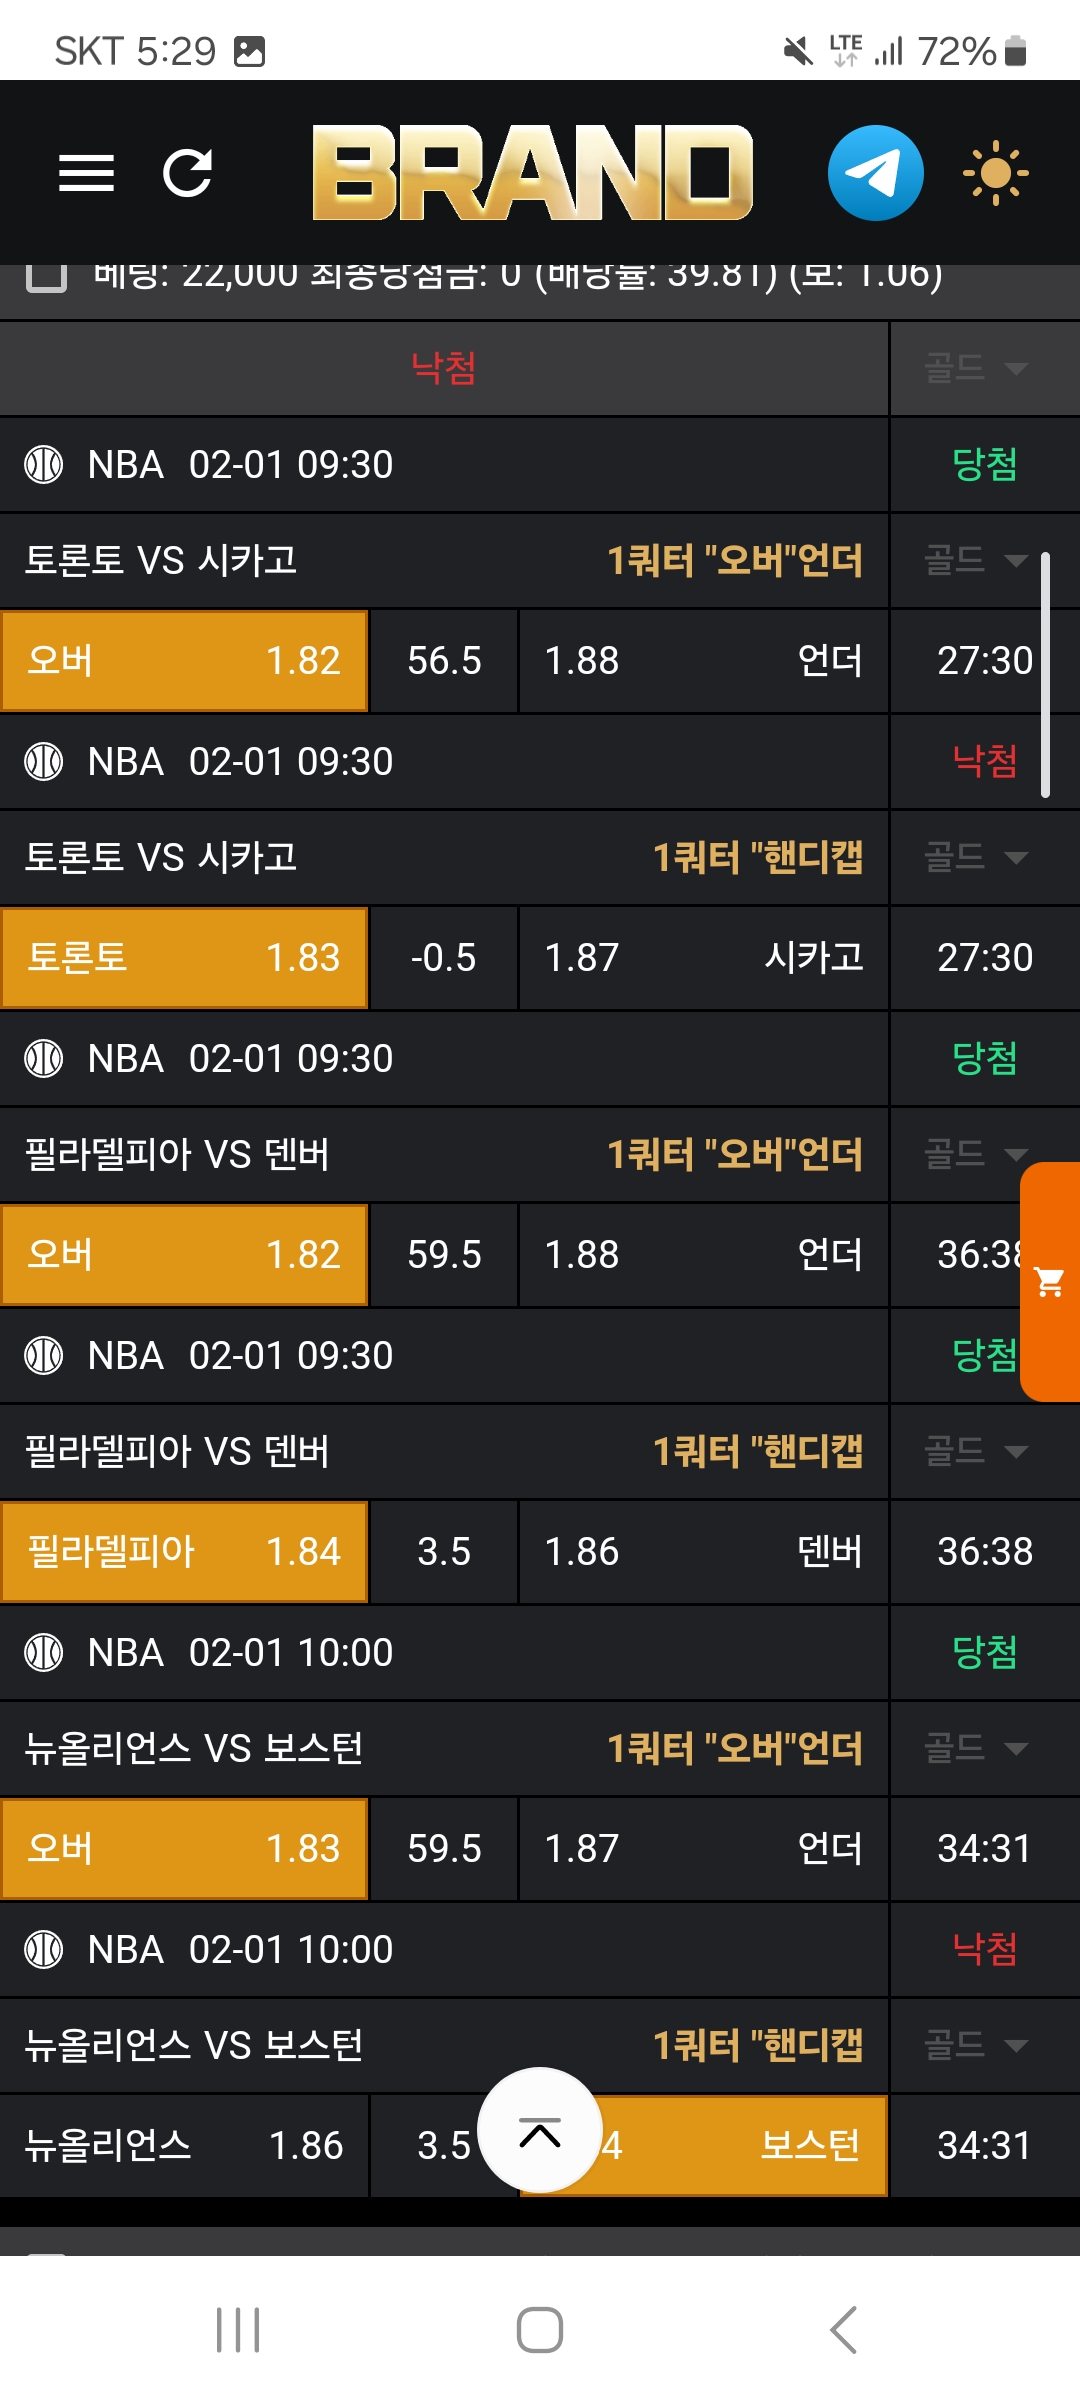1080x2400 pixels.
Task: Expand 골드 dropdown beside 낙첨 header
Action: point(976,368)
